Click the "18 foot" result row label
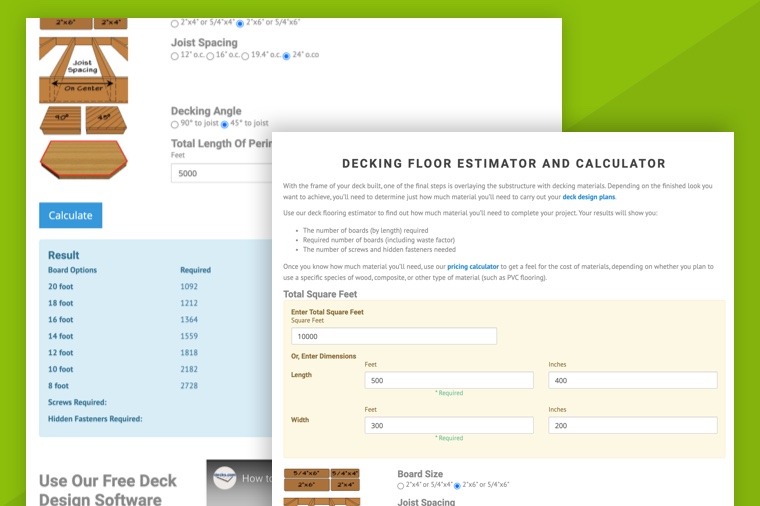The width and height of the screenshot is (760, 506). (x=61, y=303)
